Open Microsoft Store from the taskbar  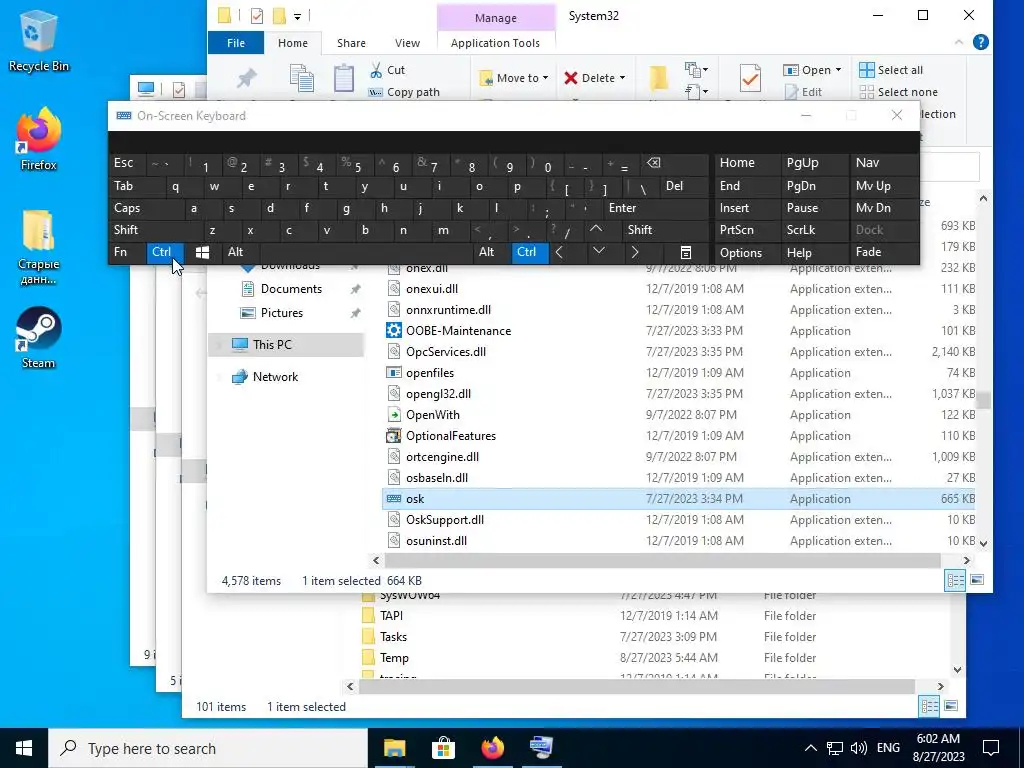tap(443, 748)
